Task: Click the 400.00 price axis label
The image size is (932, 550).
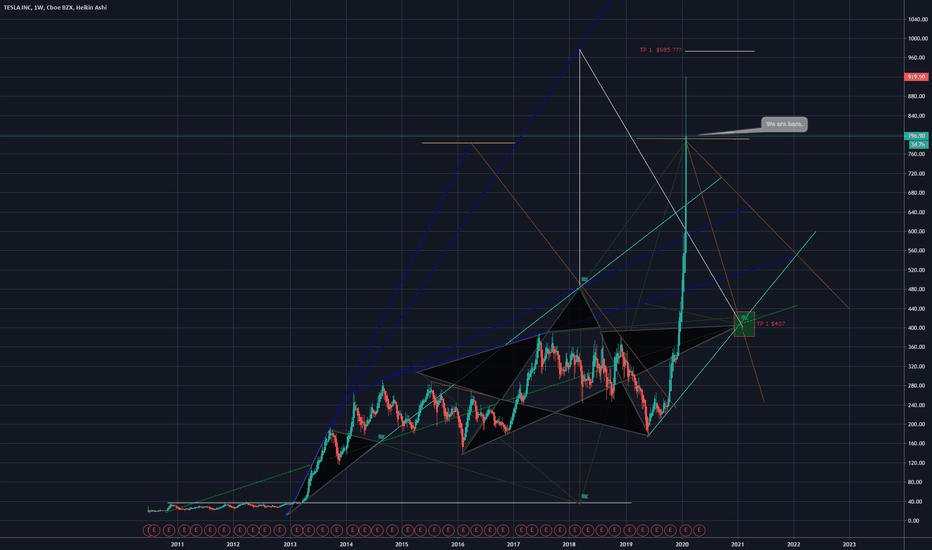Action: tap(917, 328)
